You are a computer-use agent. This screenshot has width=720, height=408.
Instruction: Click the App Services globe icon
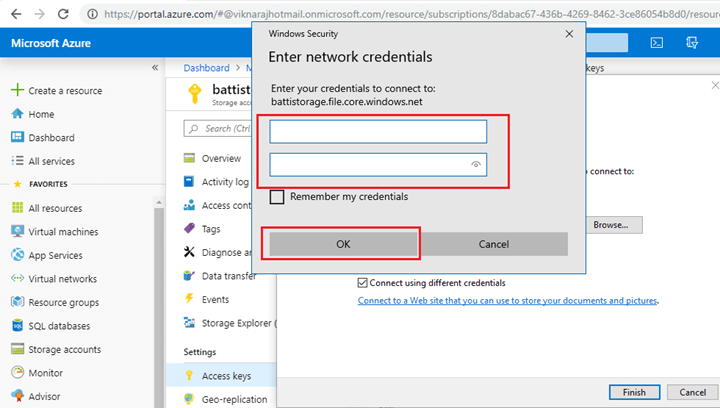coord(17,254)
